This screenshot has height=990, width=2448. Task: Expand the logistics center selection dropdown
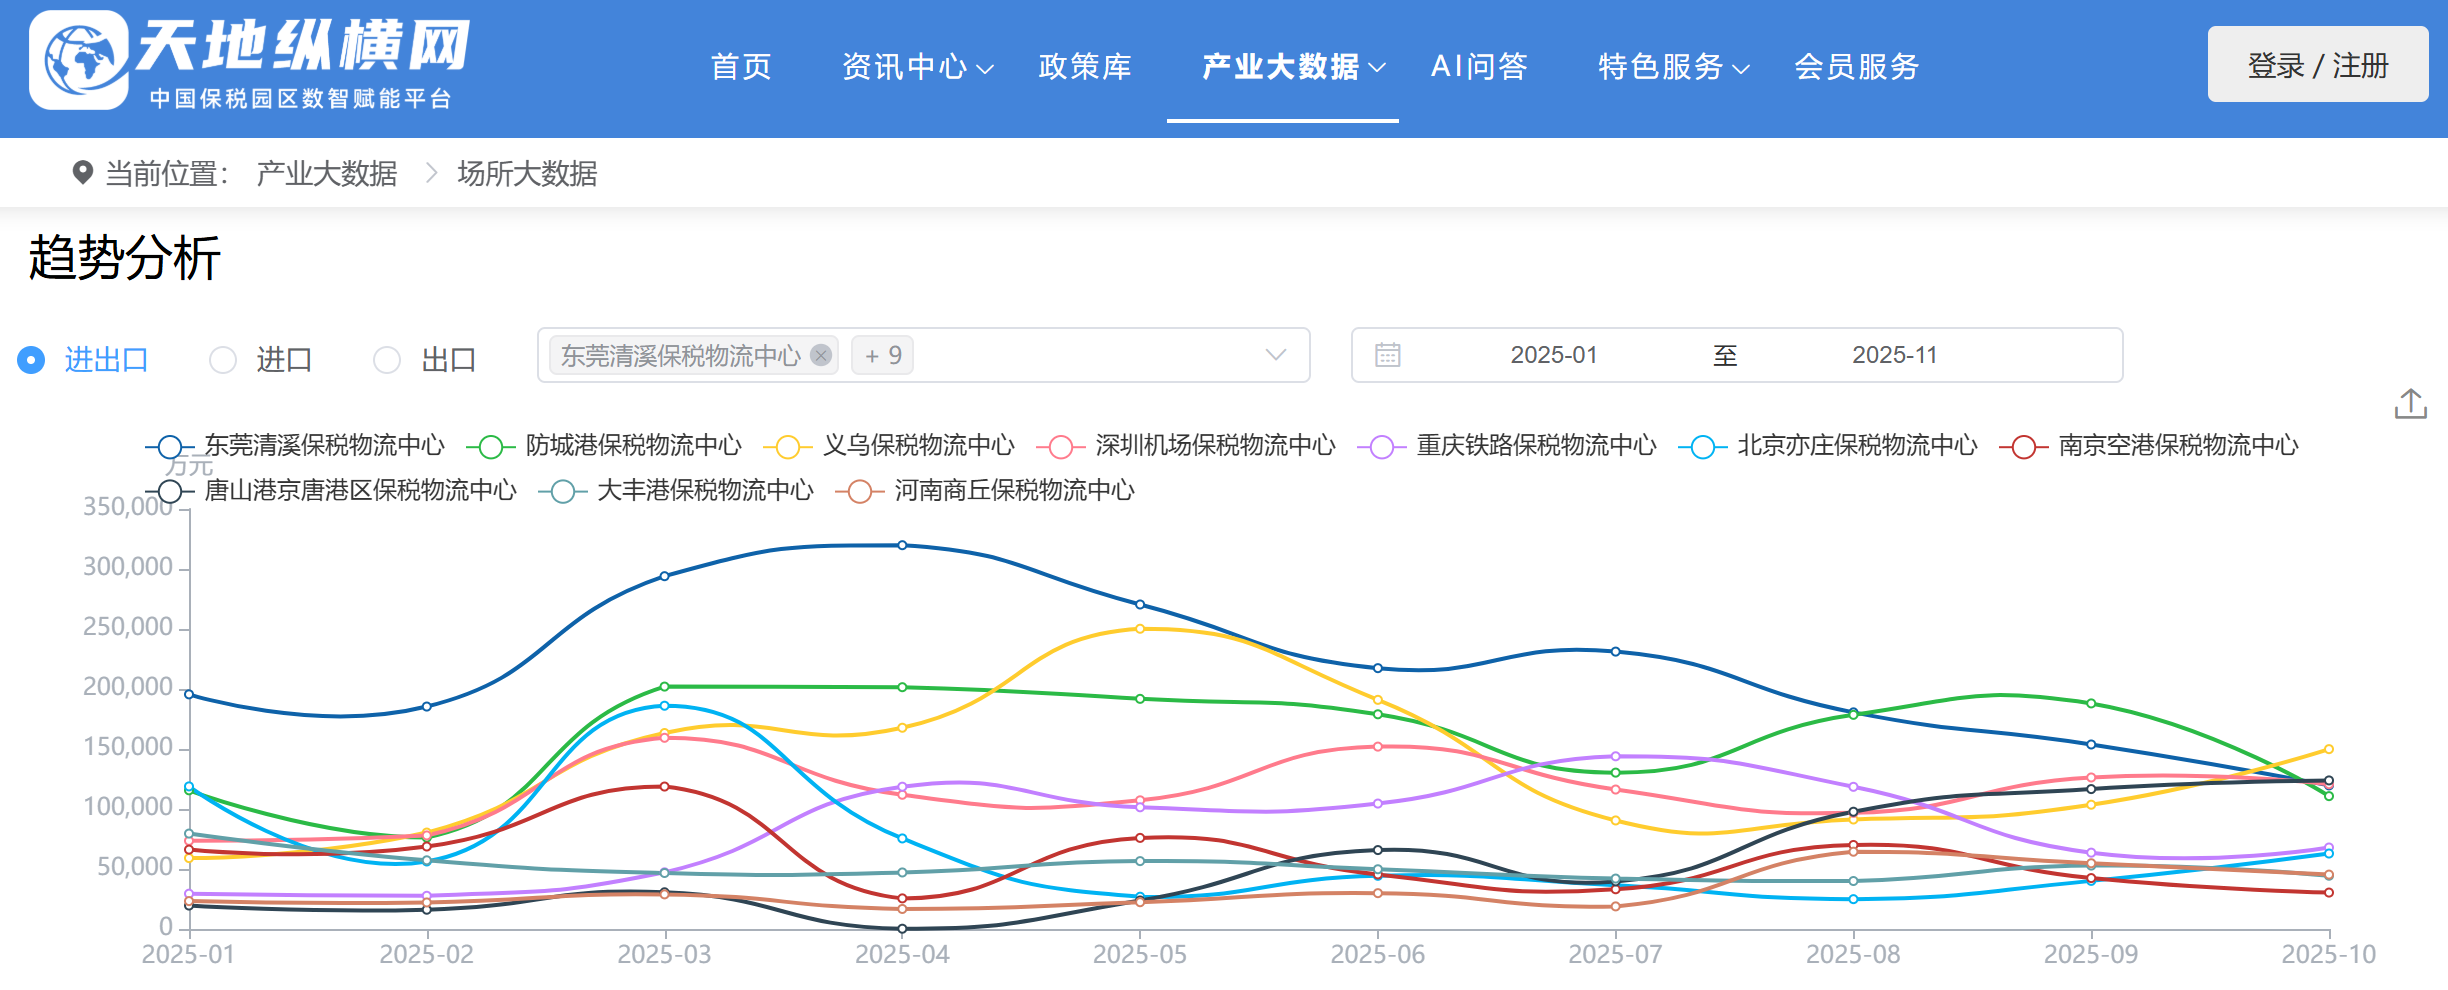pyautogui.click(x=1275, y=355)
